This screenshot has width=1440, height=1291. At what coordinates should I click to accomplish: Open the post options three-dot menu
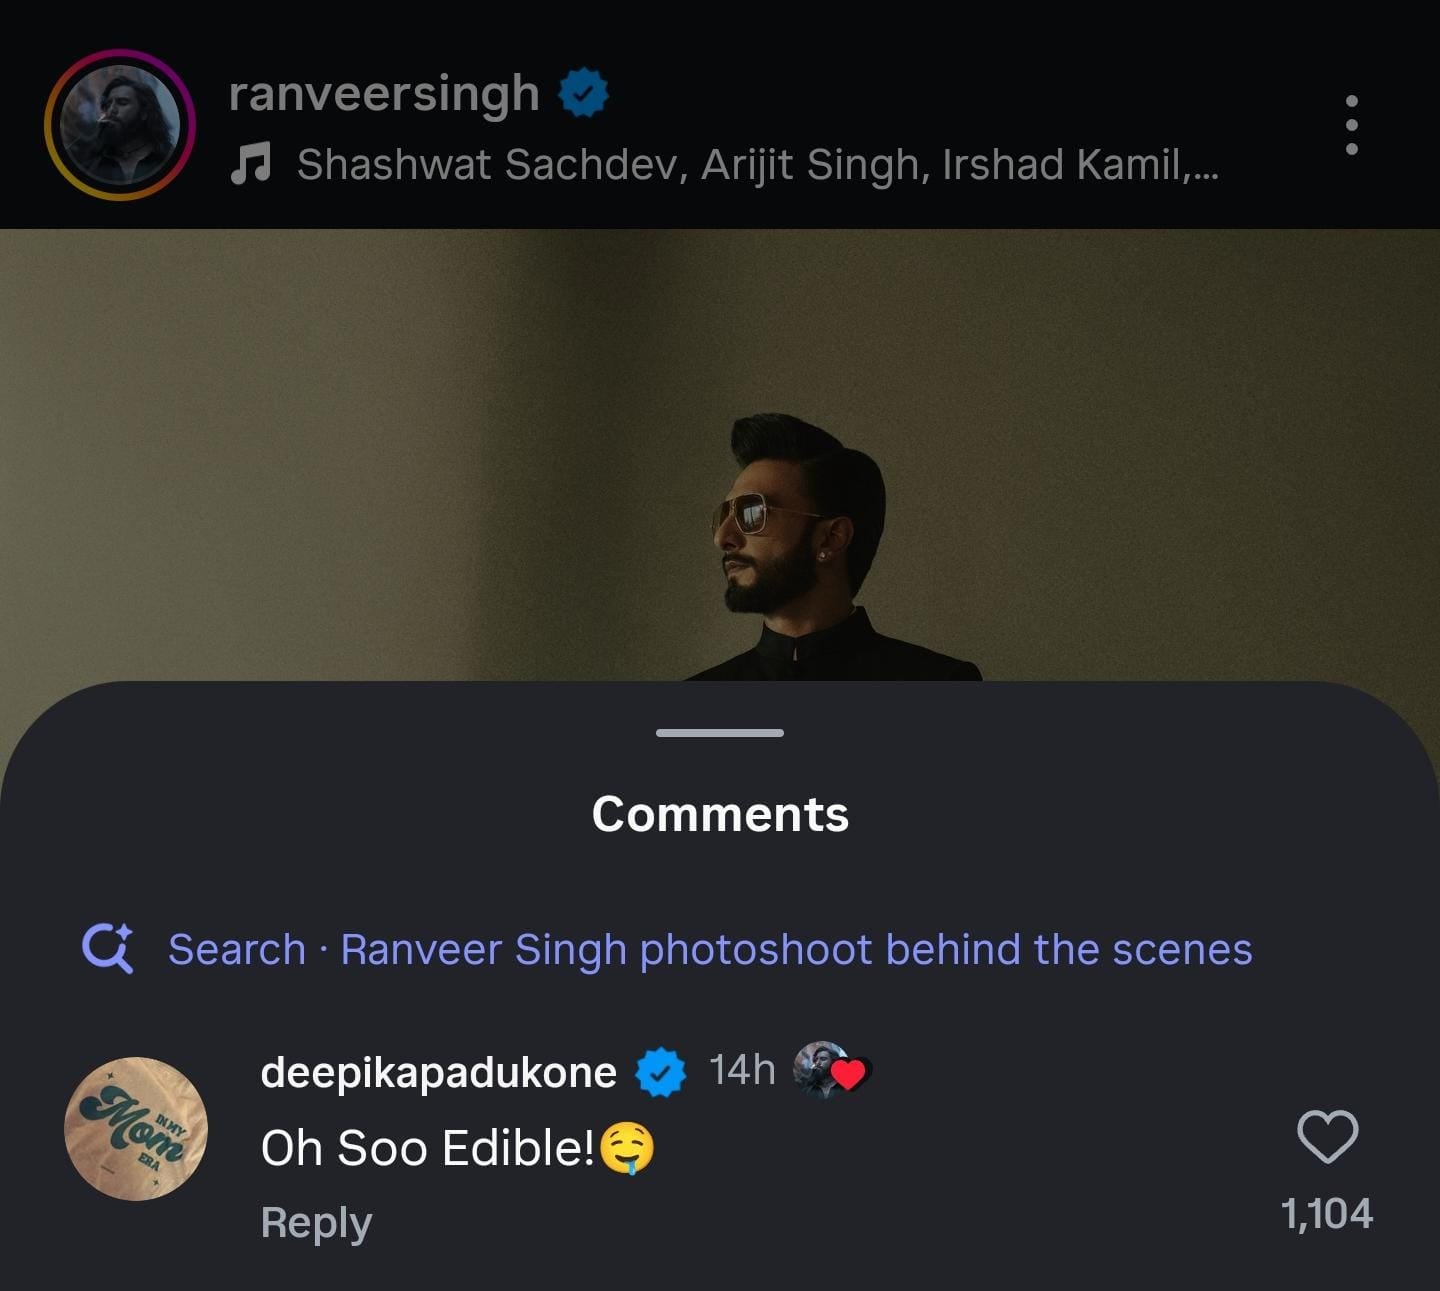(x=1352, y=125)
